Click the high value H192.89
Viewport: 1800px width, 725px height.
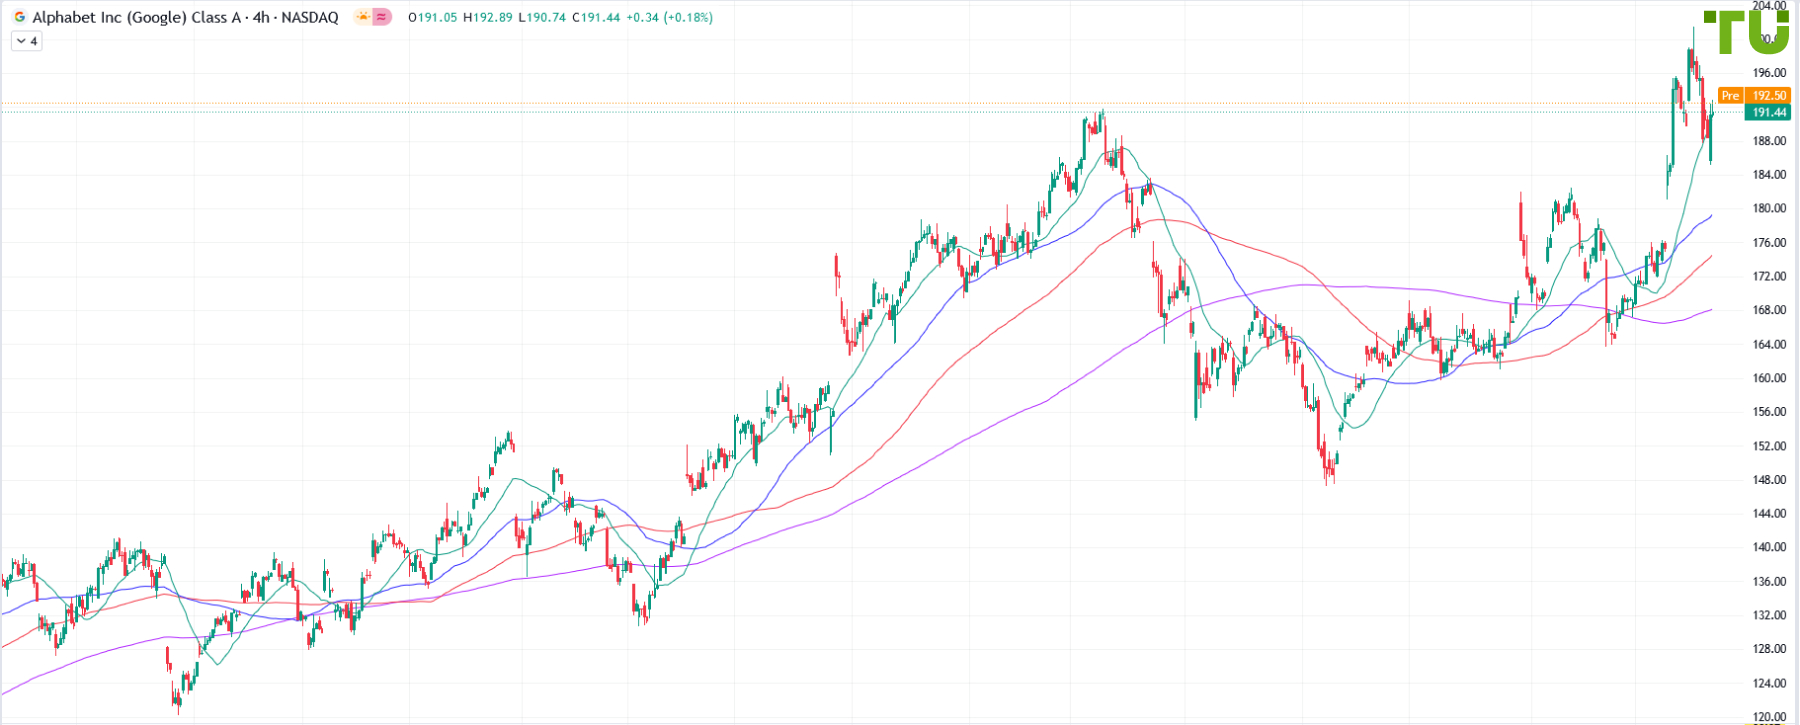(x=488, y=17)
